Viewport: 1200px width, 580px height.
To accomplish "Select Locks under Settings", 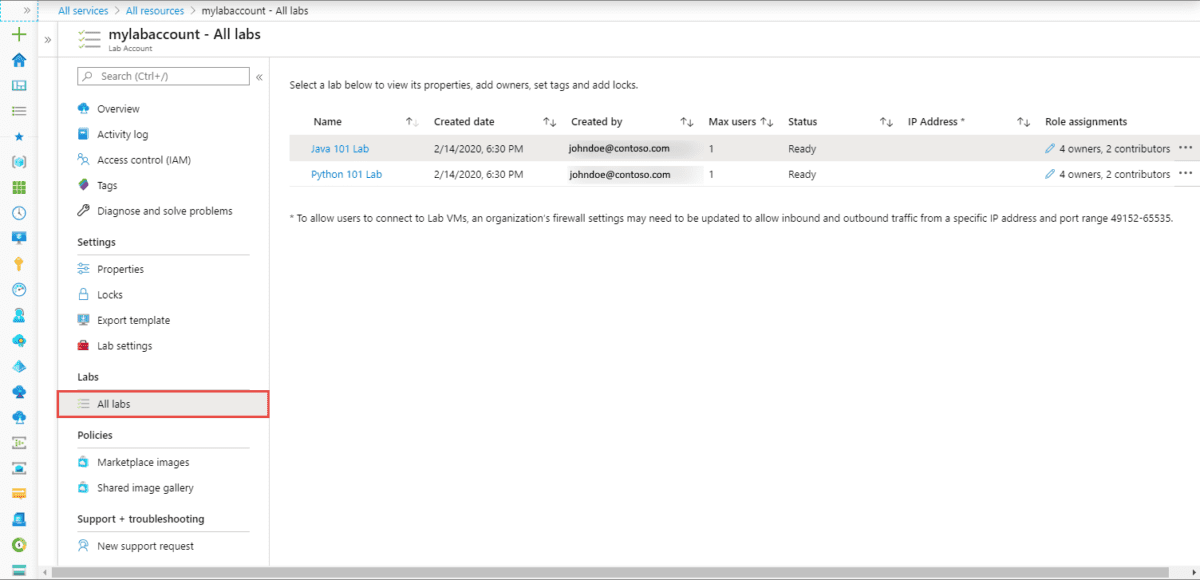I will (107, 294).
